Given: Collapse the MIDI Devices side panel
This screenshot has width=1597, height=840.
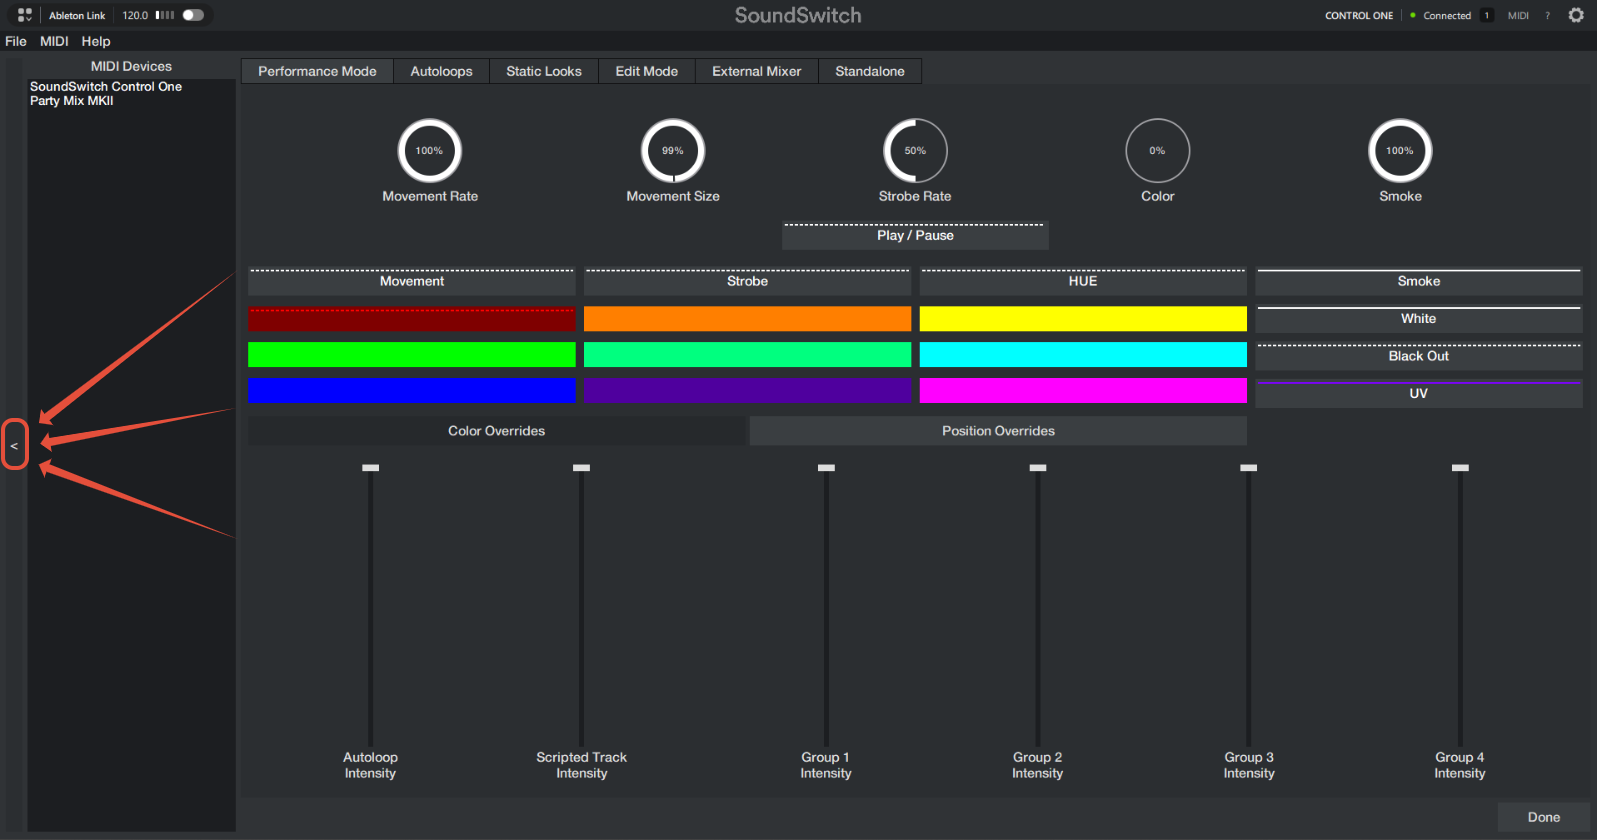Looking at the screenshot, I should tap(15, 445).
